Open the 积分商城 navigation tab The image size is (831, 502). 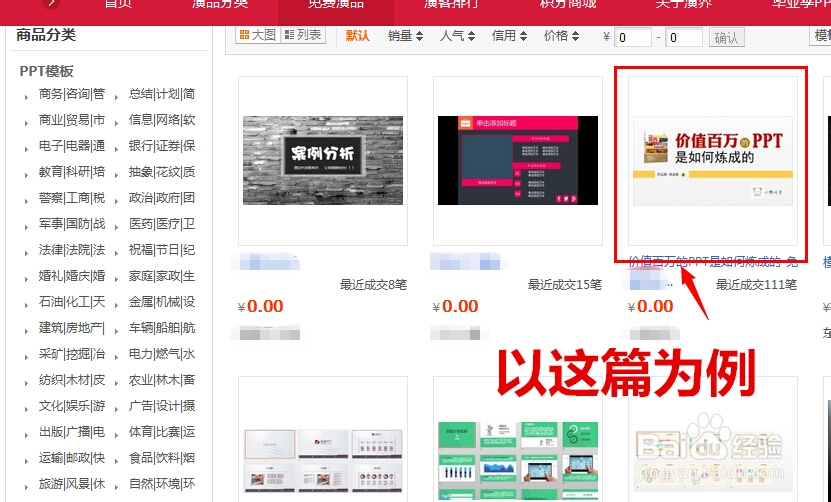(x=568, y=4)
